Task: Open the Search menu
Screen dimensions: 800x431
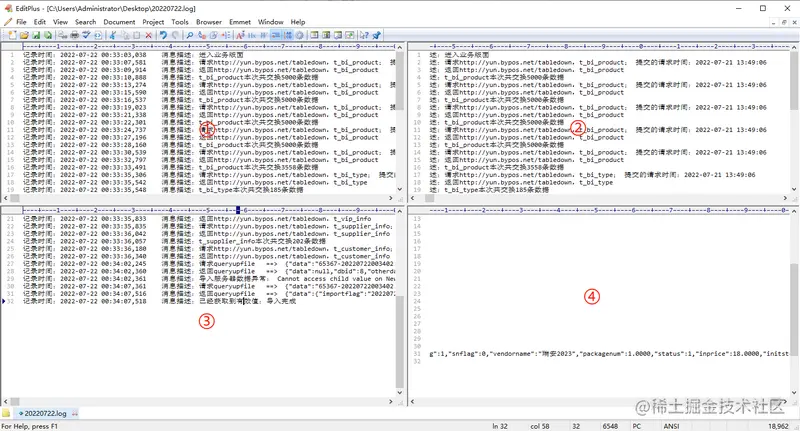Action: pos(85,22)
